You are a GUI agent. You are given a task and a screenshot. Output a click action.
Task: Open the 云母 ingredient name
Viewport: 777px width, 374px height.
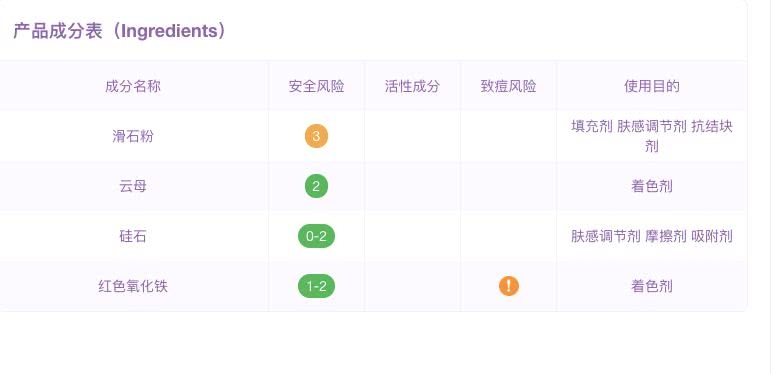[133, 186]
